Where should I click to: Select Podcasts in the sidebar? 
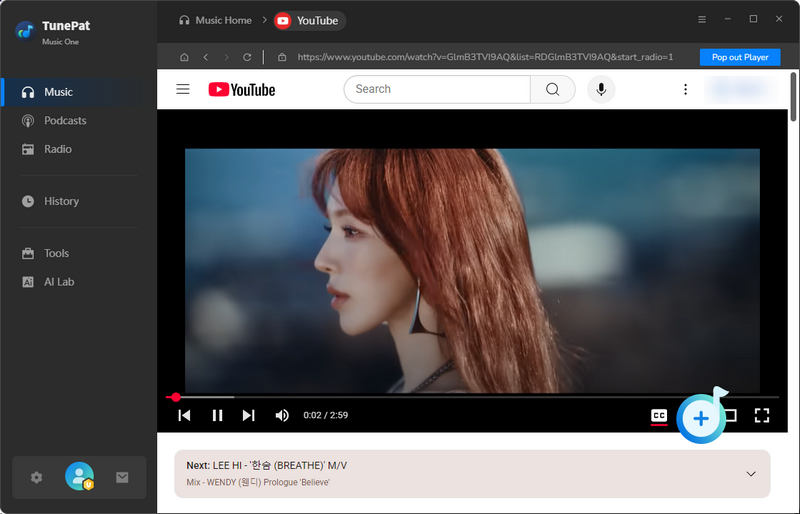pos(65,121)
